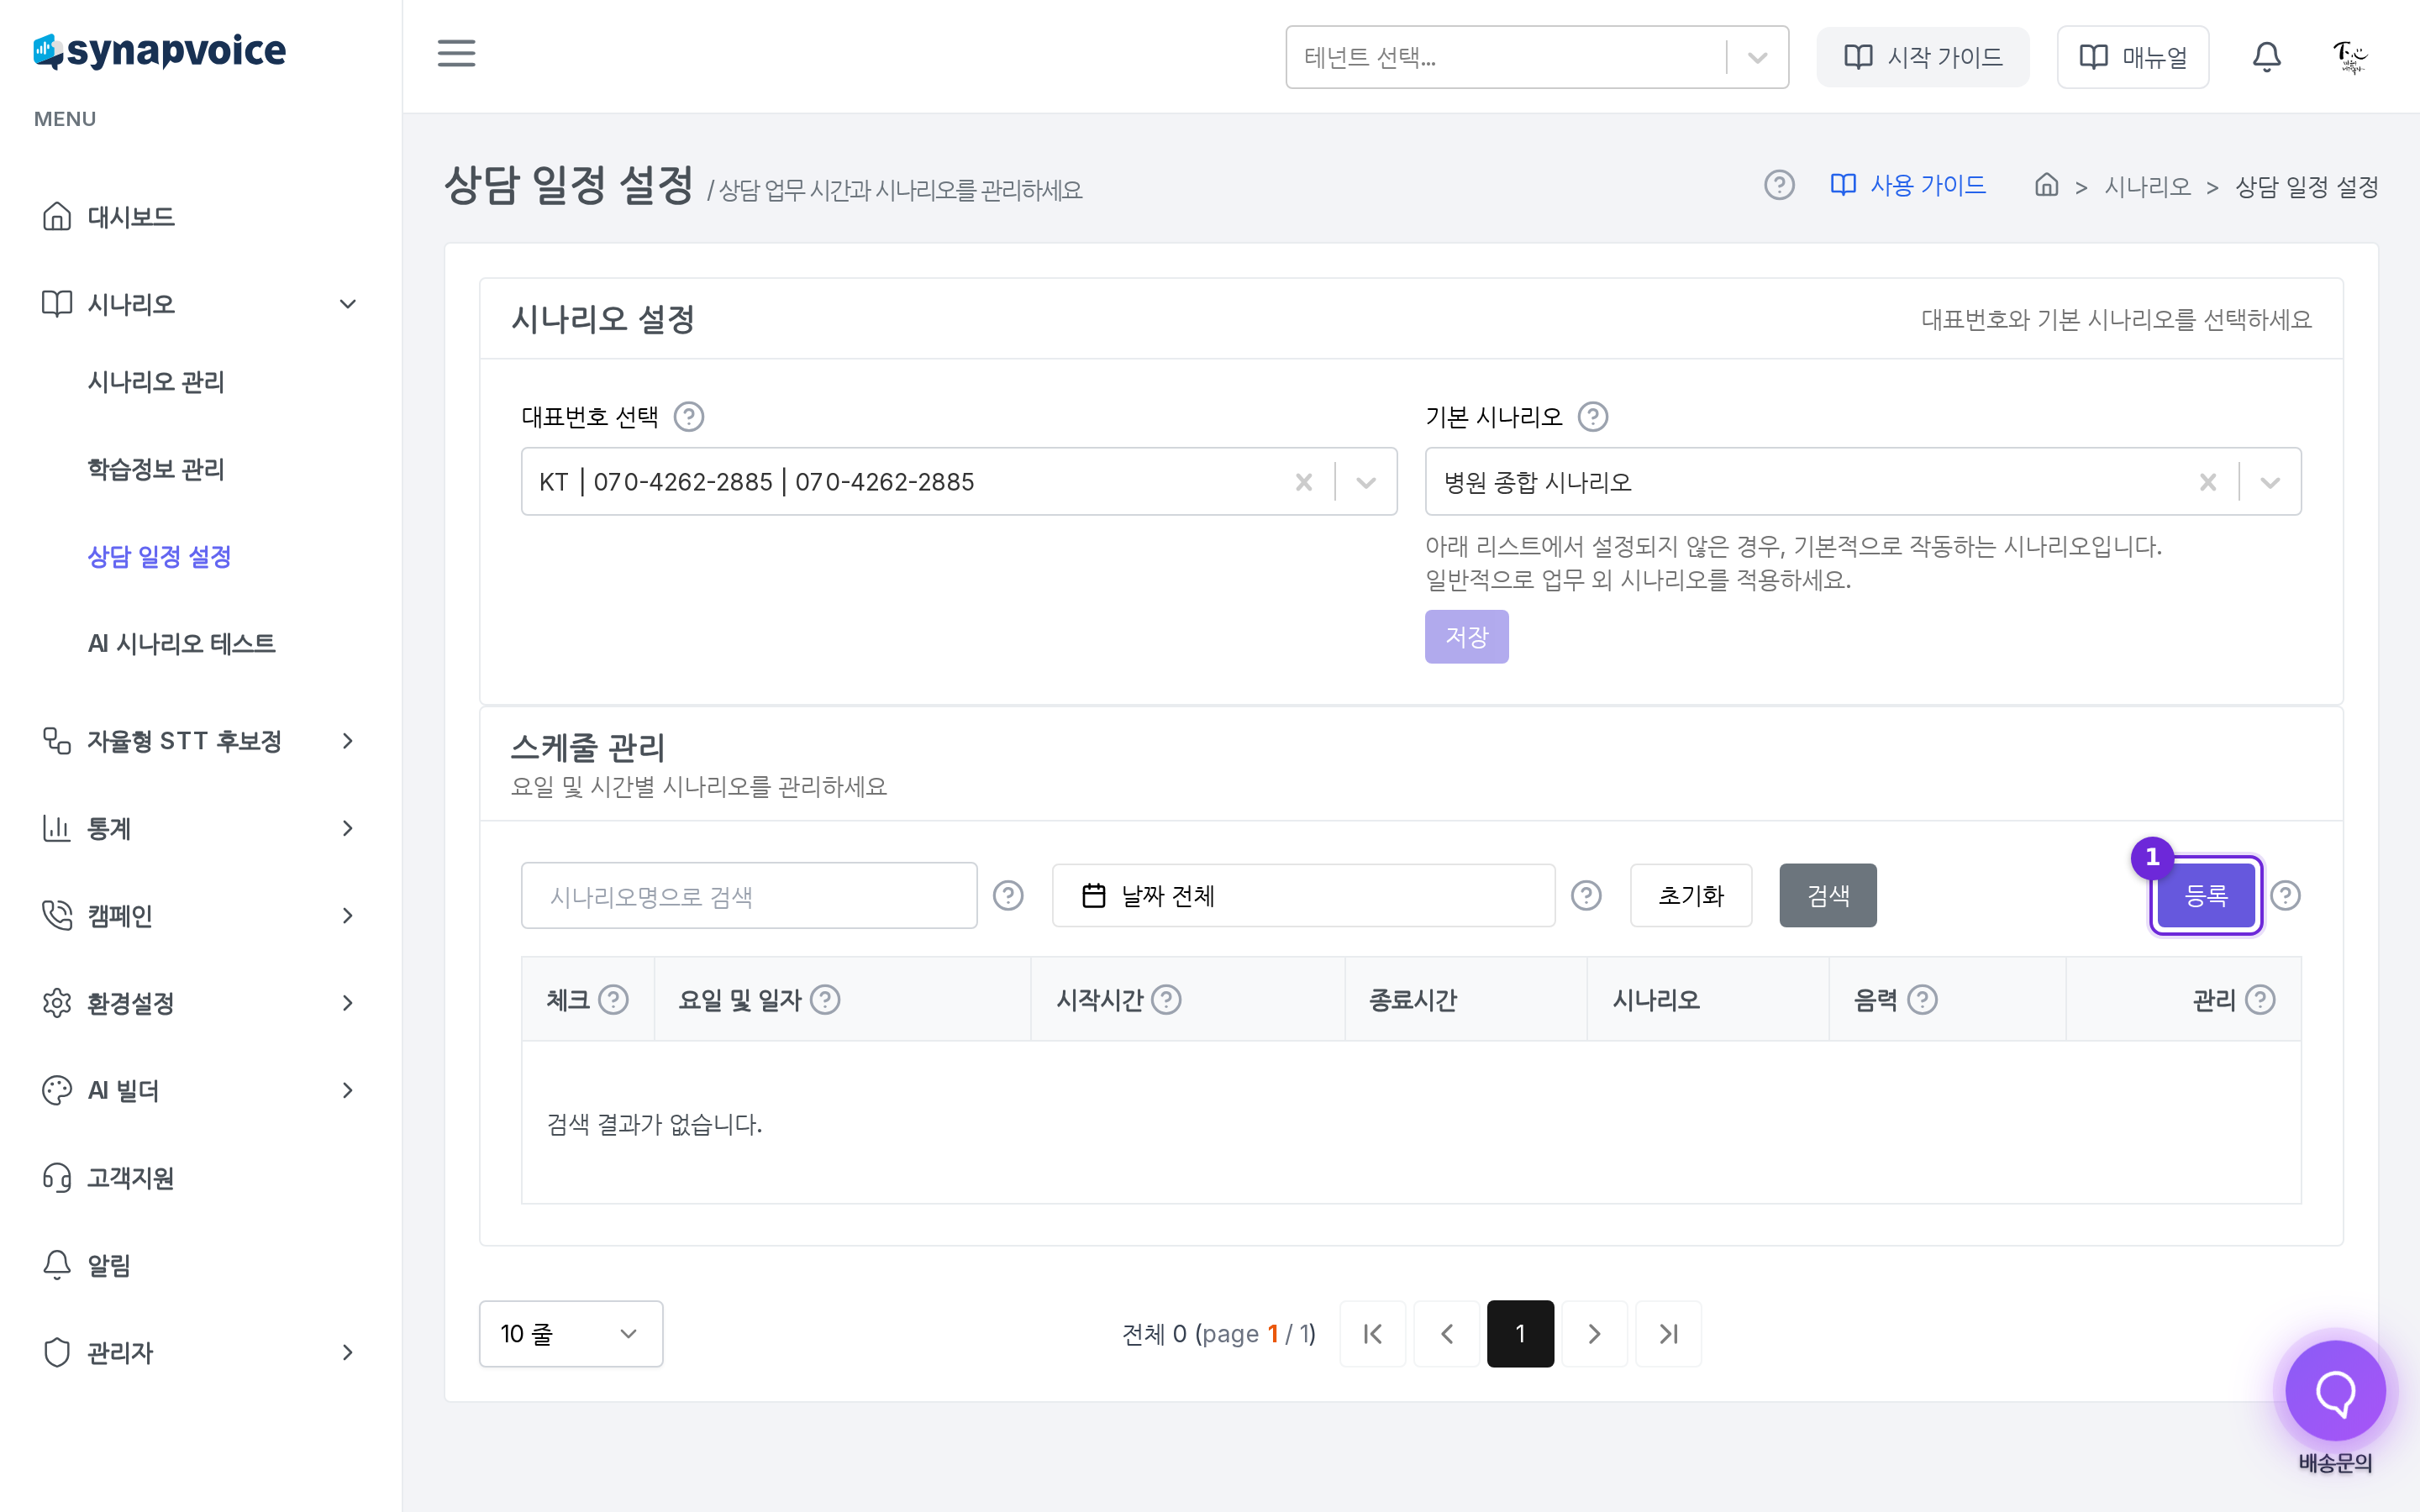Open 상담 일정 설정 submenu item
This screenshot has height=1512, width=2420.
pos(160,556)
